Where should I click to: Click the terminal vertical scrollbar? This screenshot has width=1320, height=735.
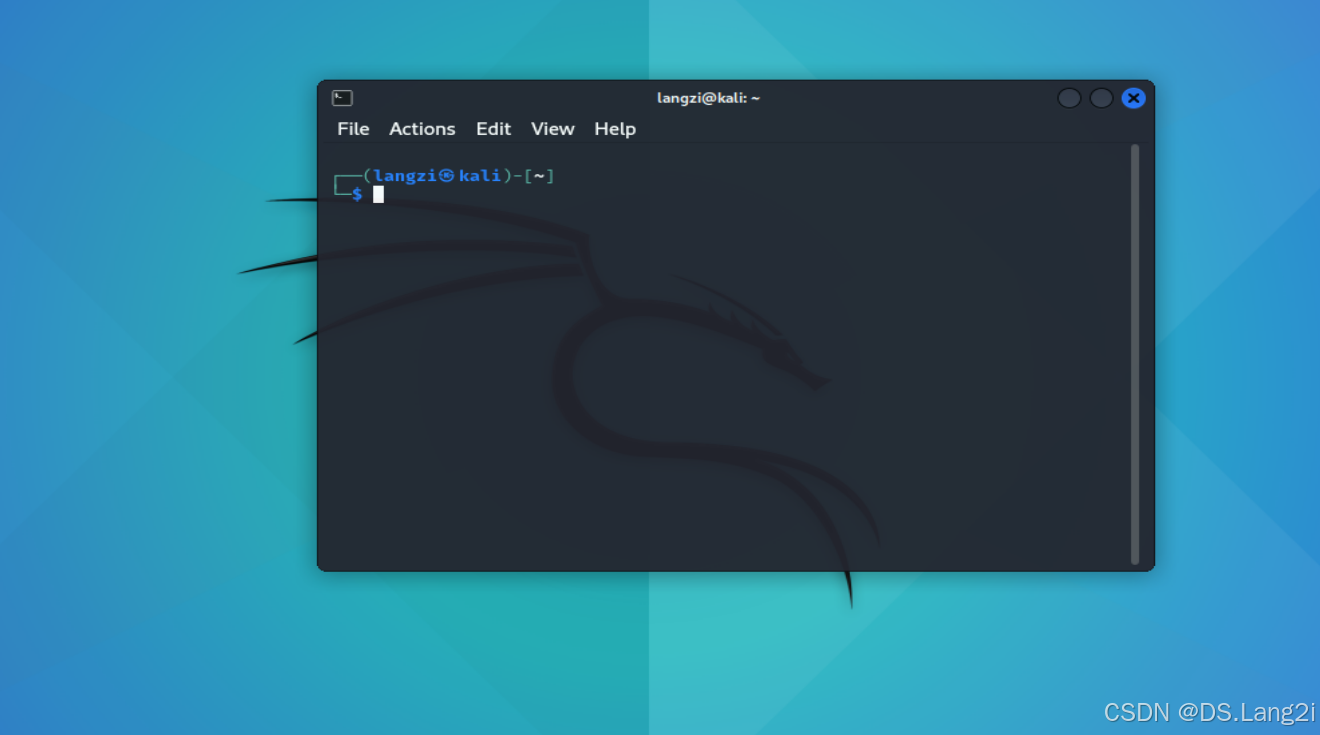pos(1135,354)
